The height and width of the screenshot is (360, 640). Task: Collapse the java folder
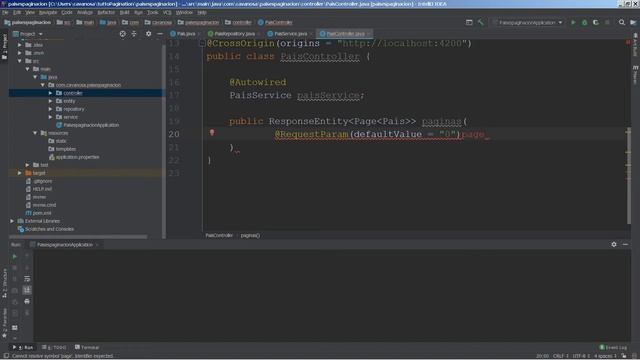pos(35,77)
